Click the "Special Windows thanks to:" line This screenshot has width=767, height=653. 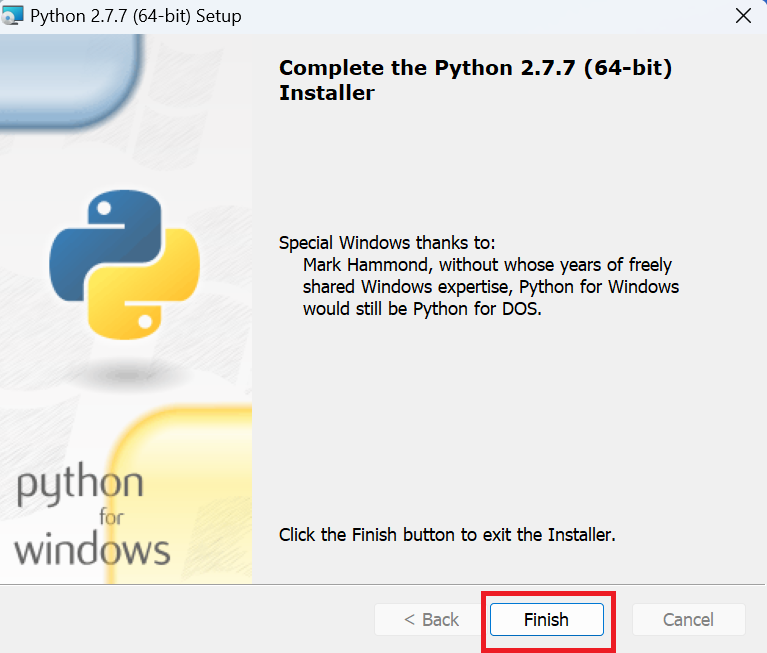point(387,243)
